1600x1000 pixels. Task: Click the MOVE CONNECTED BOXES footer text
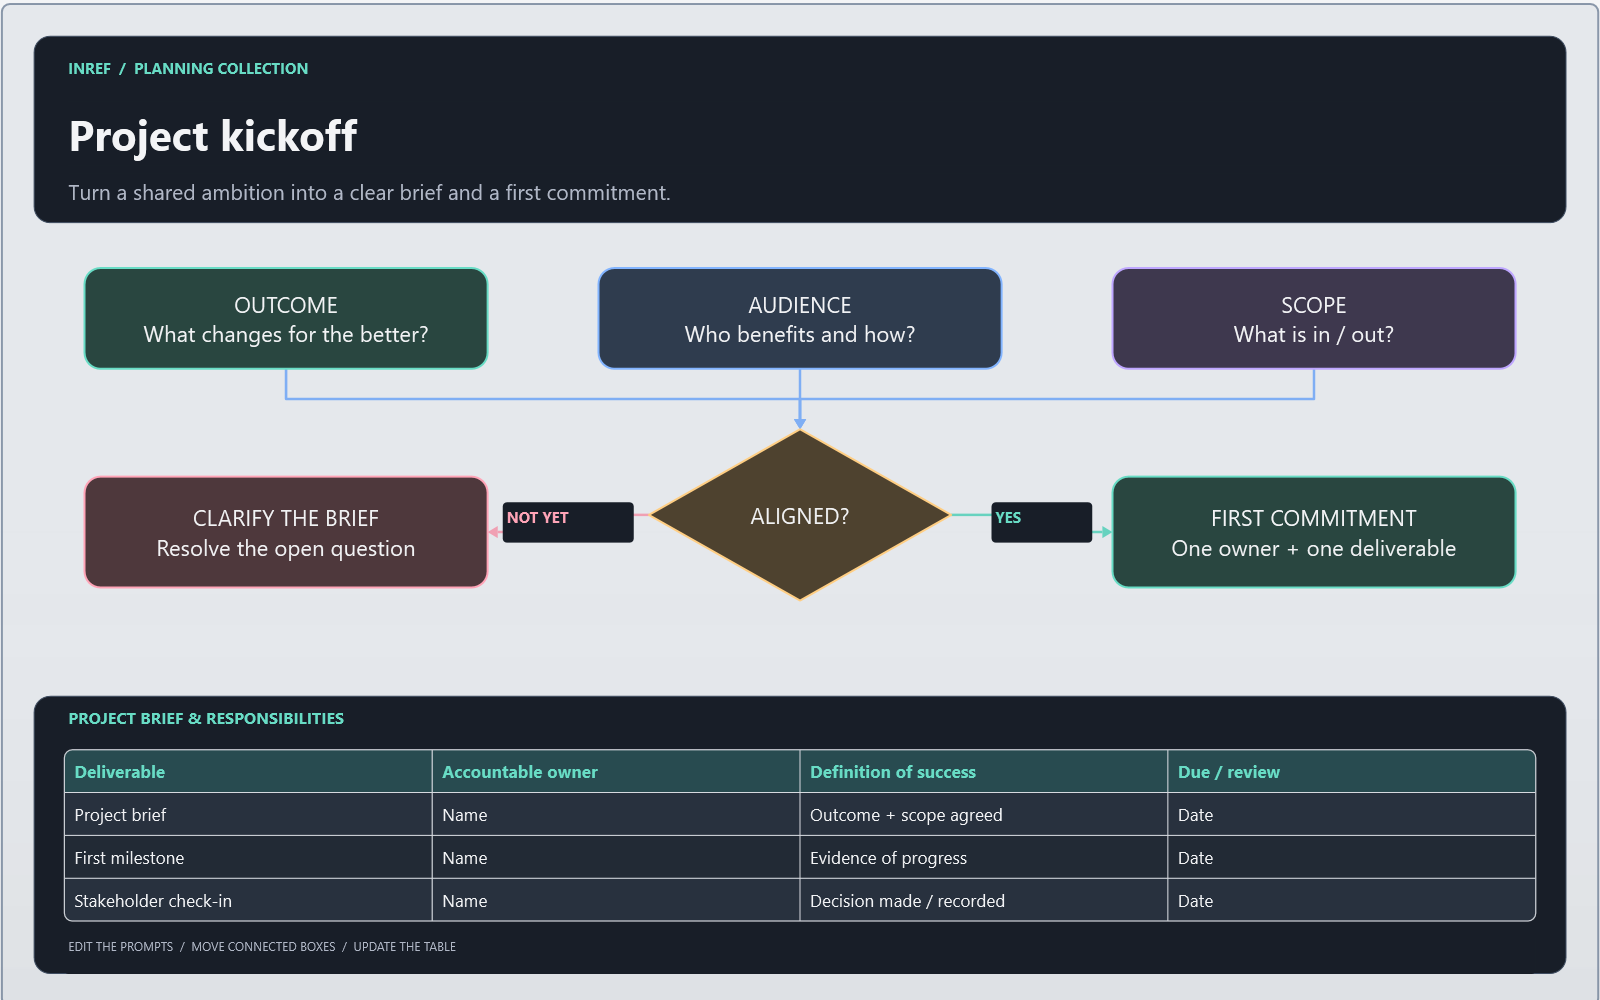(263, 947)
